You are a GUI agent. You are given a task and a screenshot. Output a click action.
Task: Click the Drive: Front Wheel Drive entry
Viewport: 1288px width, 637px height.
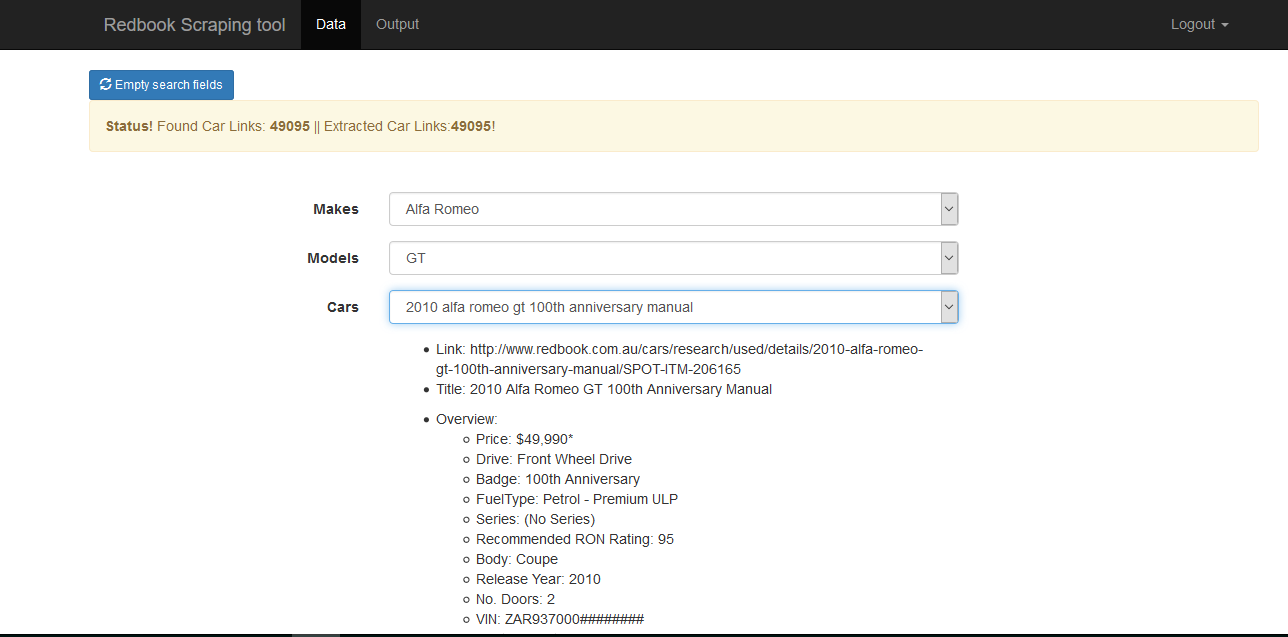[554, 459]
